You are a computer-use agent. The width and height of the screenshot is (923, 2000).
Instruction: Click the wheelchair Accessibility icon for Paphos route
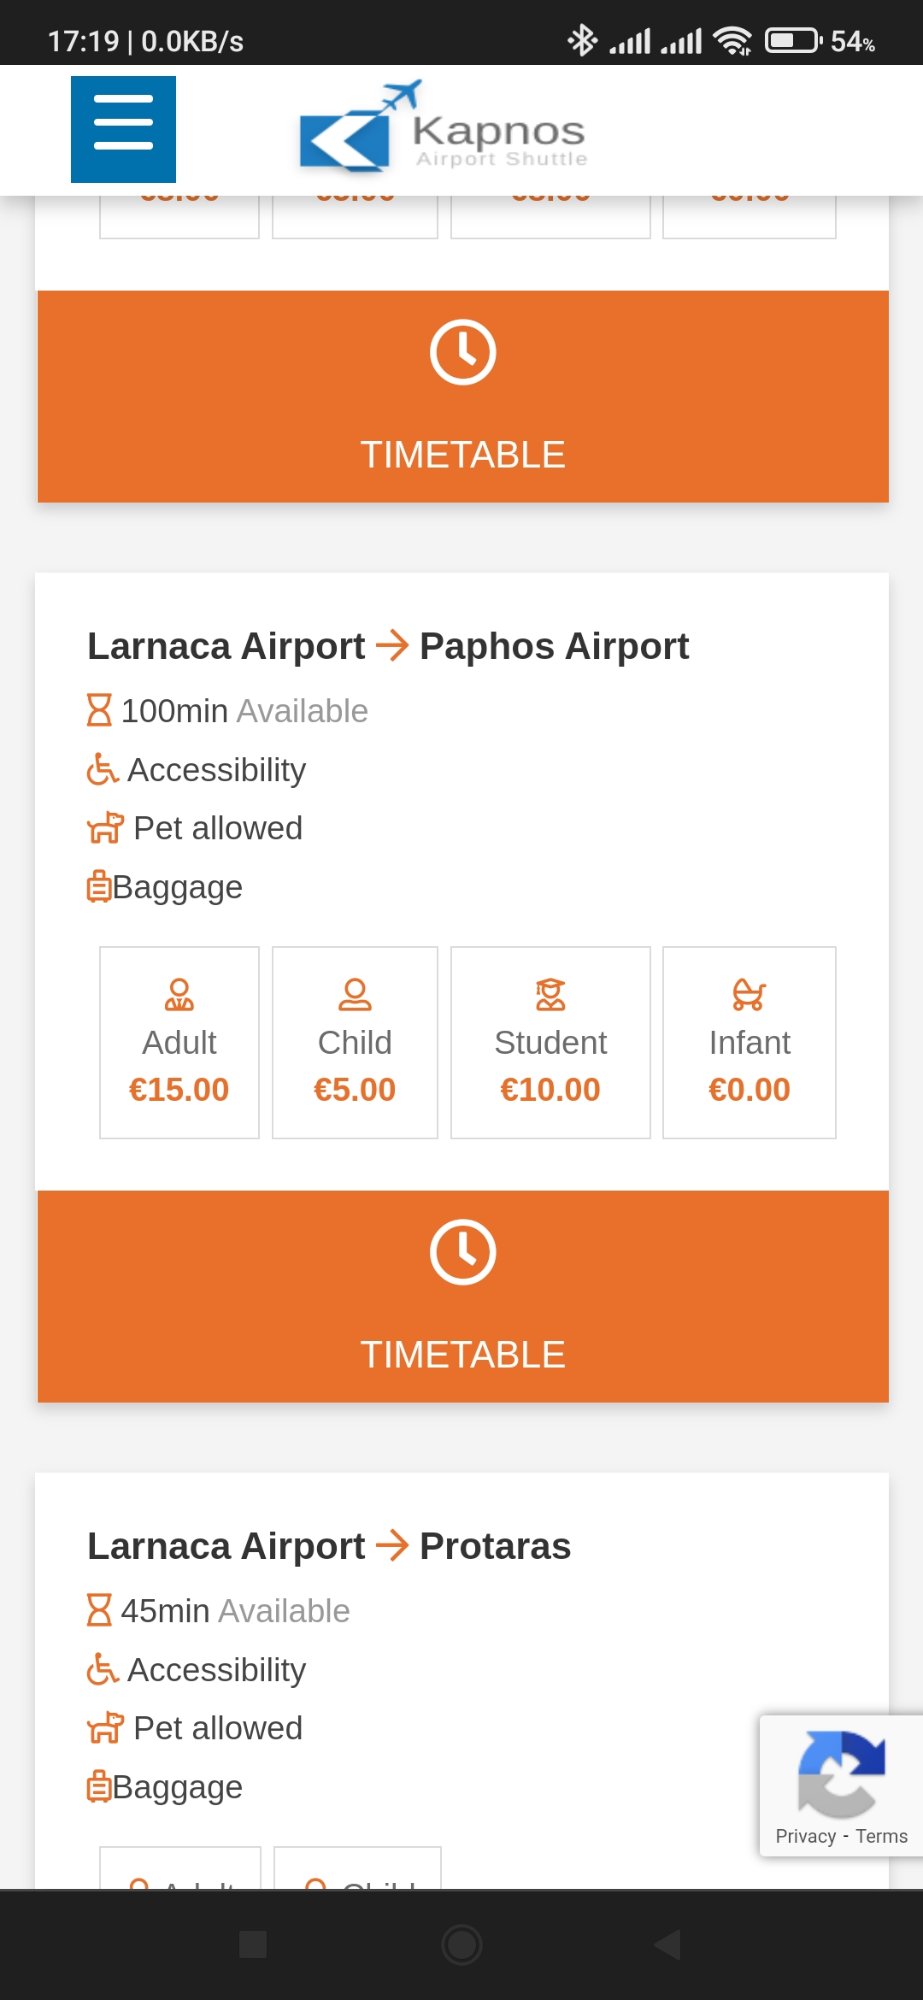(x=102, y=769)
